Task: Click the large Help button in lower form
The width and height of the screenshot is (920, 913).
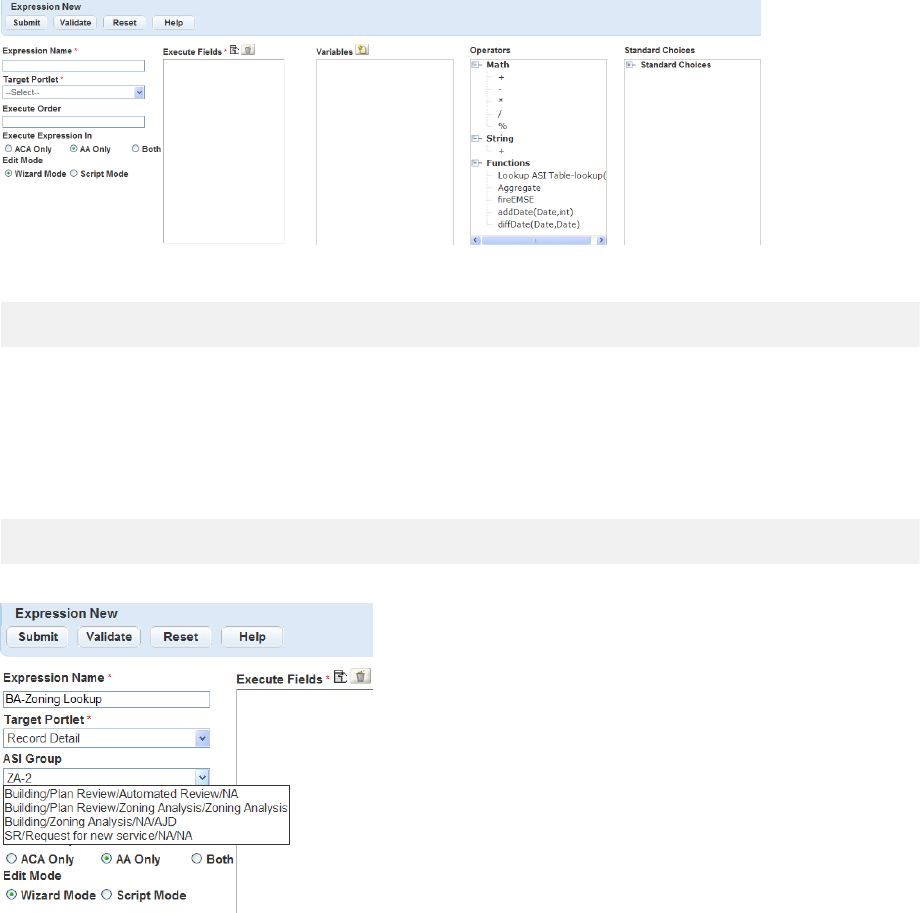Action: point(252,637)
